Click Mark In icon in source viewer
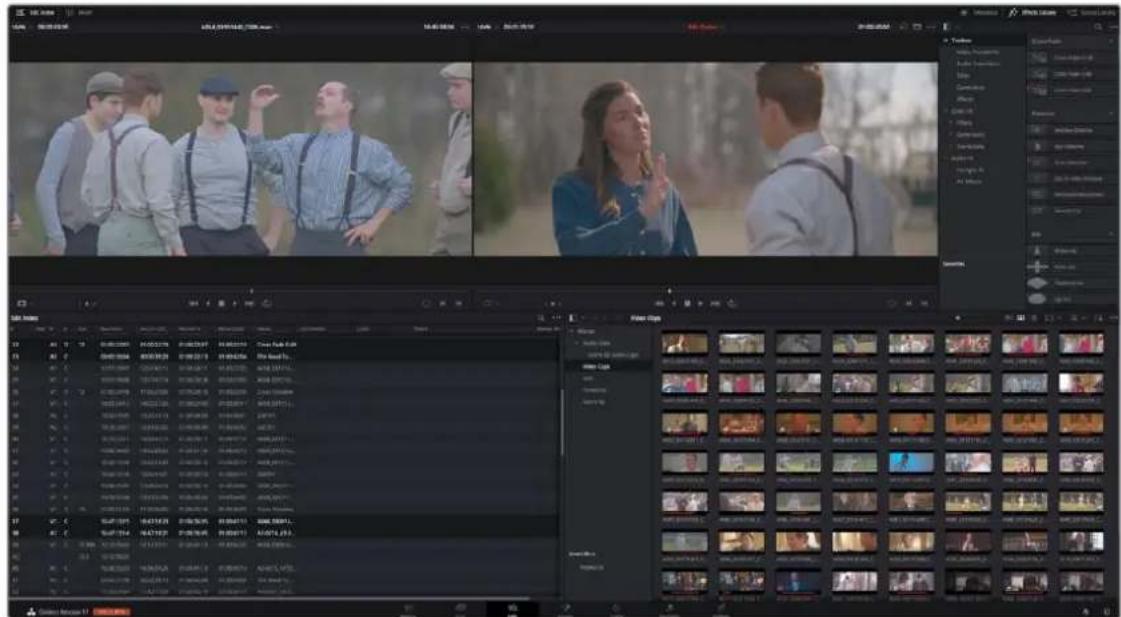1121x617 pixels. click(443, 304)
